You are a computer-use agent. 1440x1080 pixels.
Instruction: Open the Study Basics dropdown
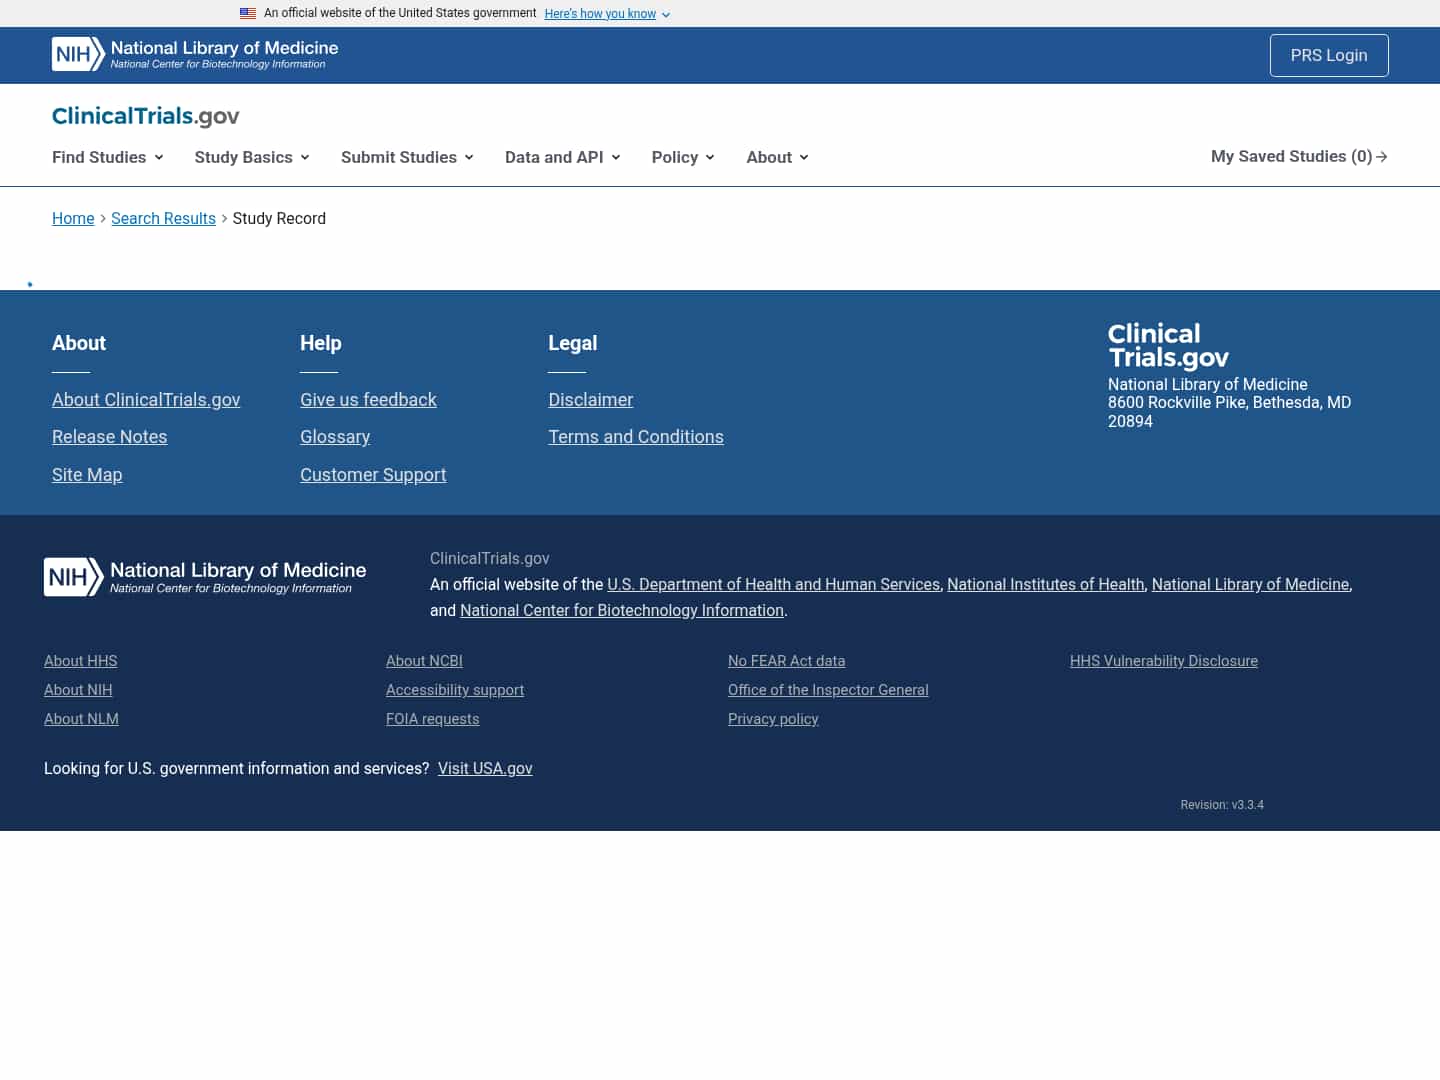(x=251, y=157)
